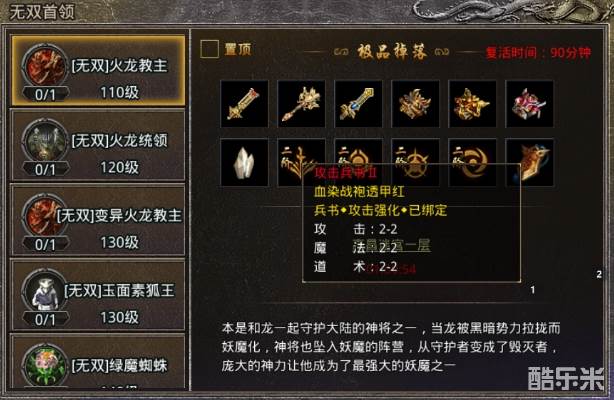Click the blue-gem sword drop icon
Screen dimensions: 614x400
pos(358,104)
